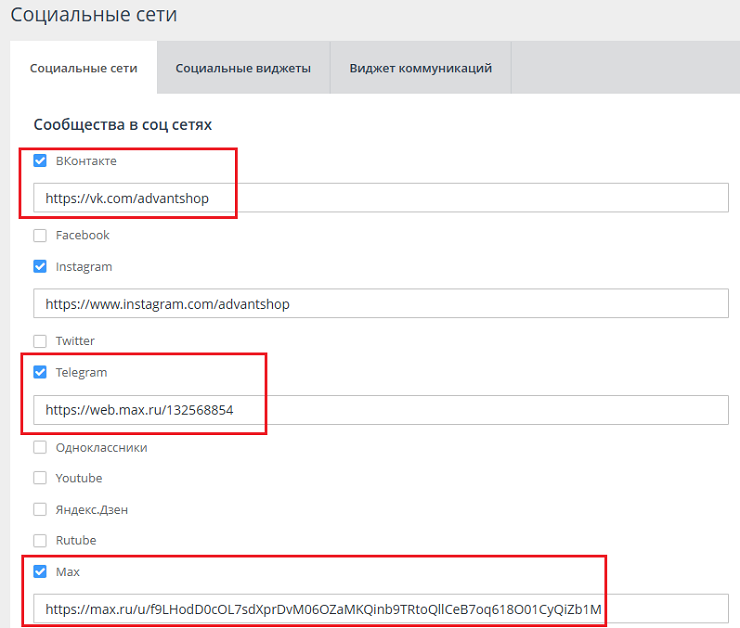Image resolution: width=740 pixels, height=628 pixels.
Task: Disable the Instagram checkbox
Action: tap(40, 267)
